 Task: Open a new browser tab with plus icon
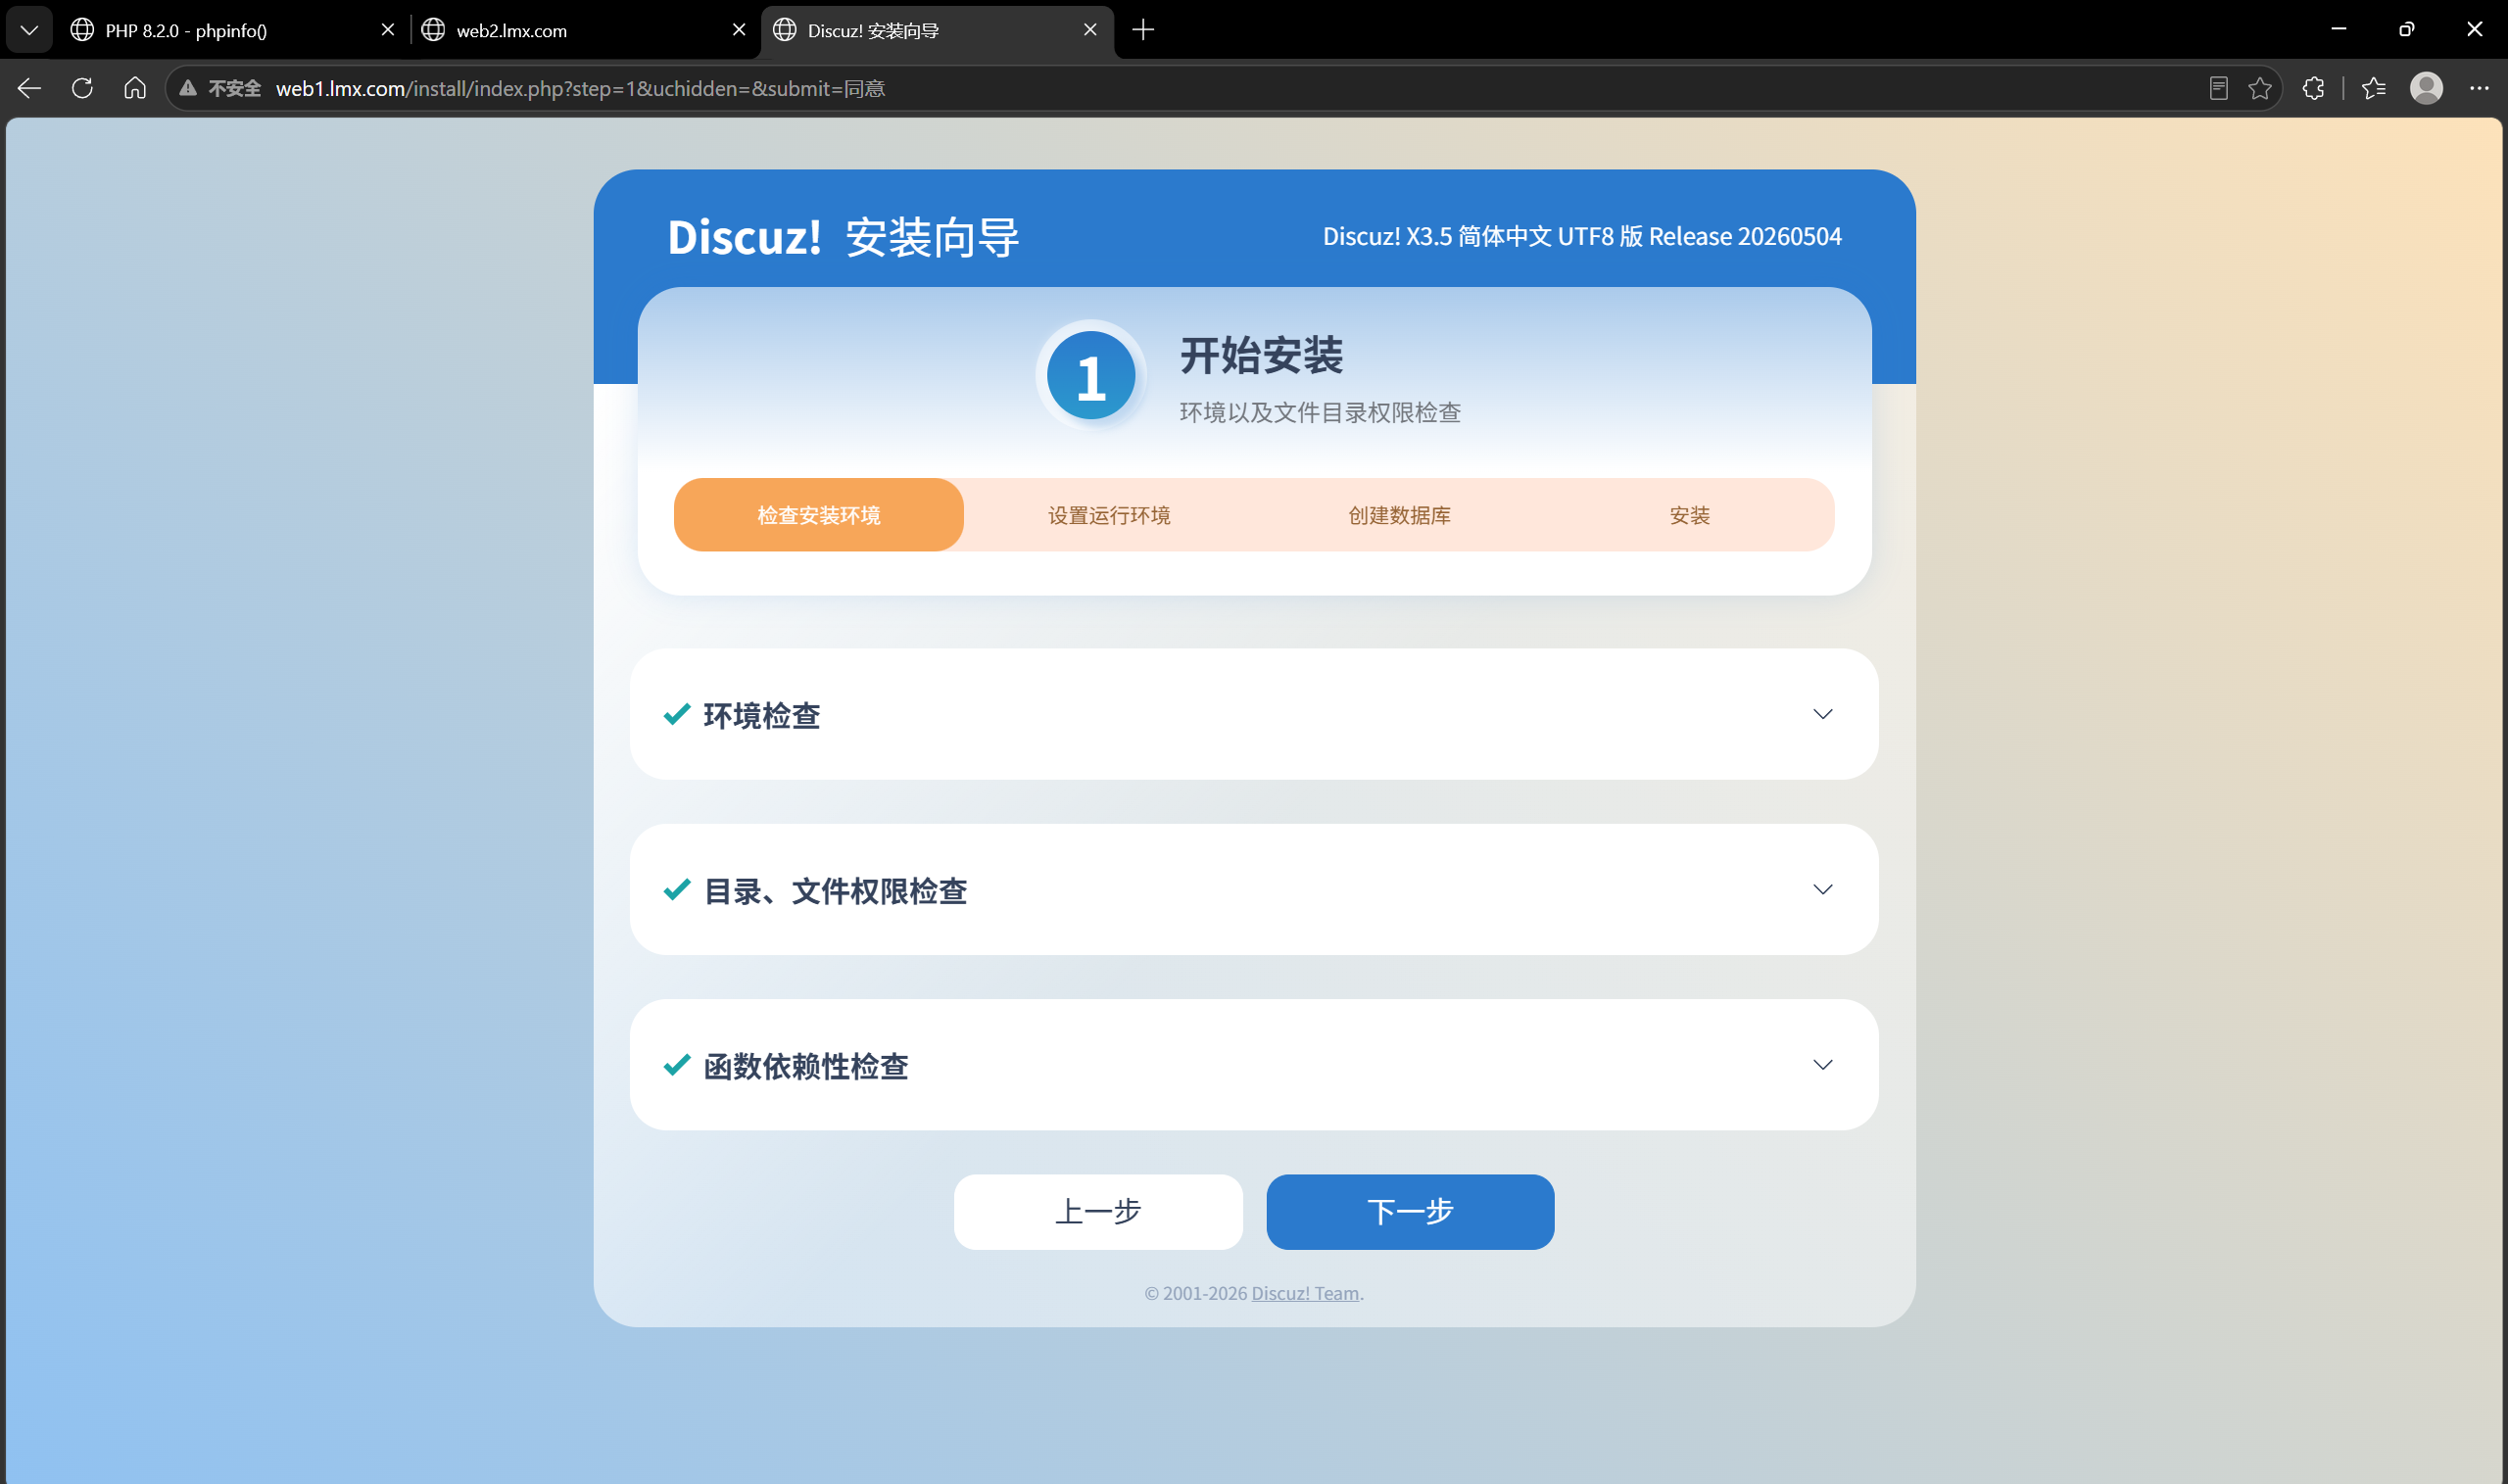pyautogui.click(x=1143, y=30)
